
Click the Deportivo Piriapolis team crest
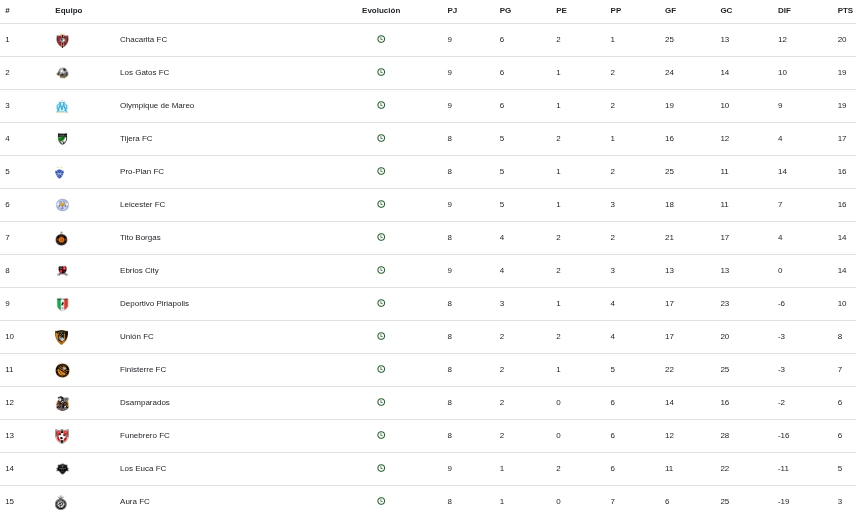(x=62, y=304)
